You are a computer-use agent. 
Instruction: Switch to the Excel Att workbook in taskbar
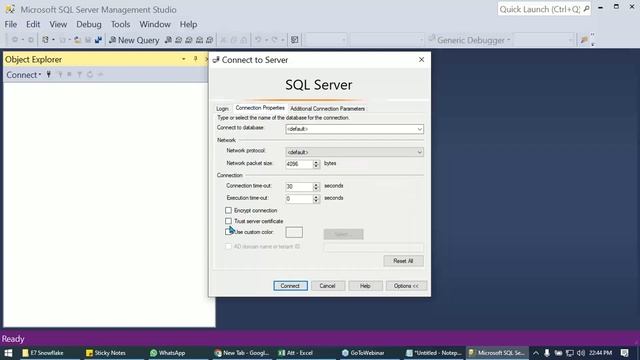point(295,353)
